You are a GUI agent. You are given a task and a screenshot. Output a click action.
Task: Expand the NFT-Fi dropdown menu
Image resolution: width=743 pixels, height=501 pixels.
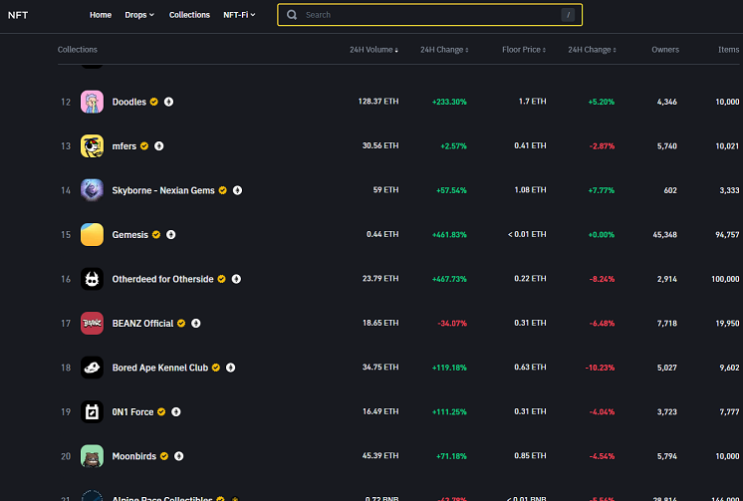(x=239, y=15)
